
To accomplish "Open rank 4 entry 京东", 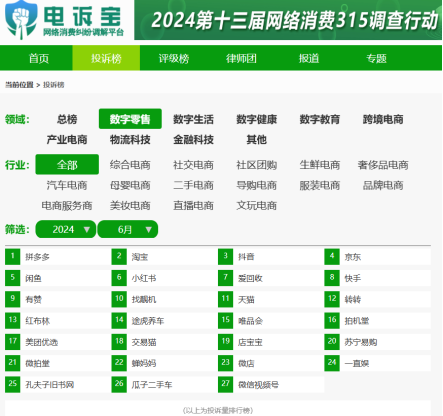I will pos(353,257).
